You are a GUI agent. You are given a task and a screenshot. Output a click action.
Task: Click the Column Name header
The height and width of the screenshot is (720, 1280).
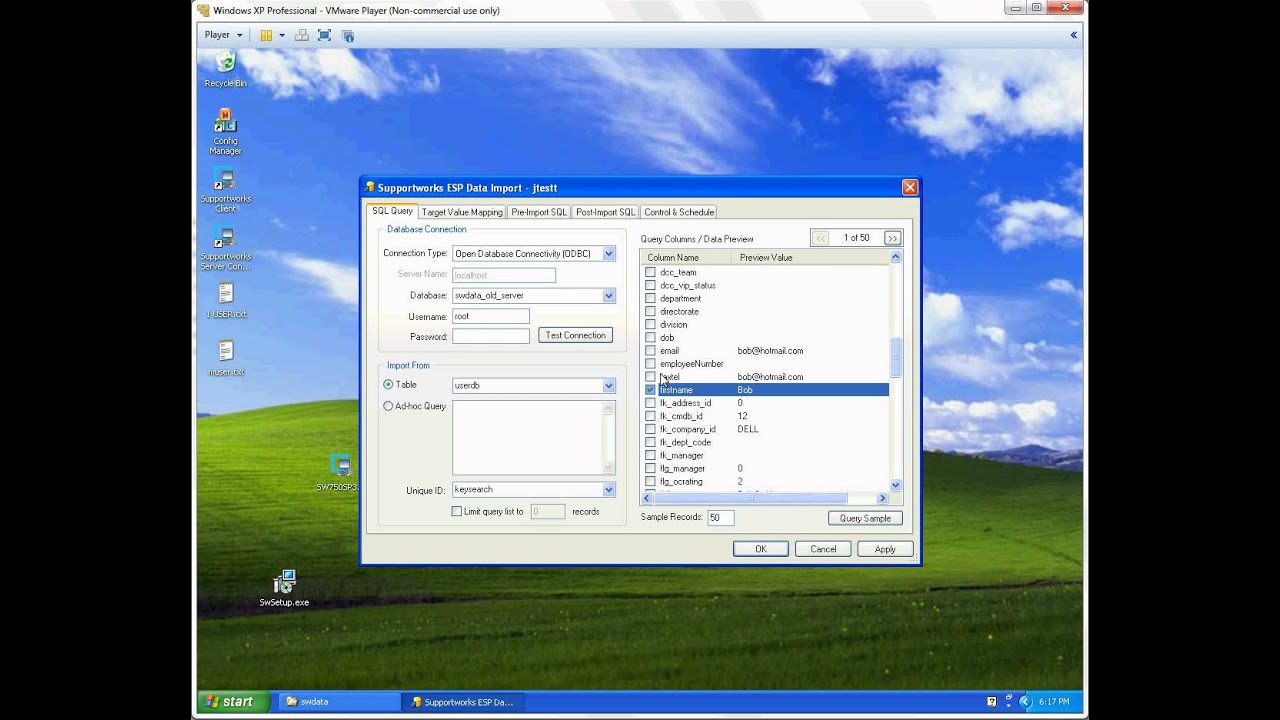point(686,258)
